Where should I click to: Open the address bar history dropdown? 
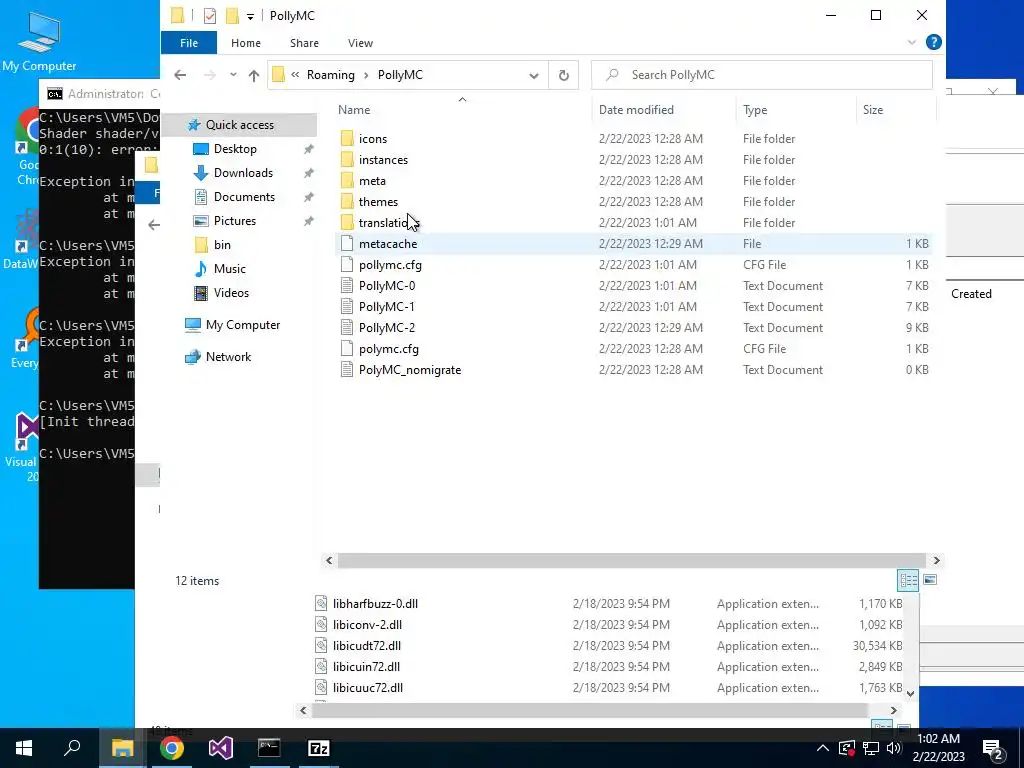click(534, 76)
